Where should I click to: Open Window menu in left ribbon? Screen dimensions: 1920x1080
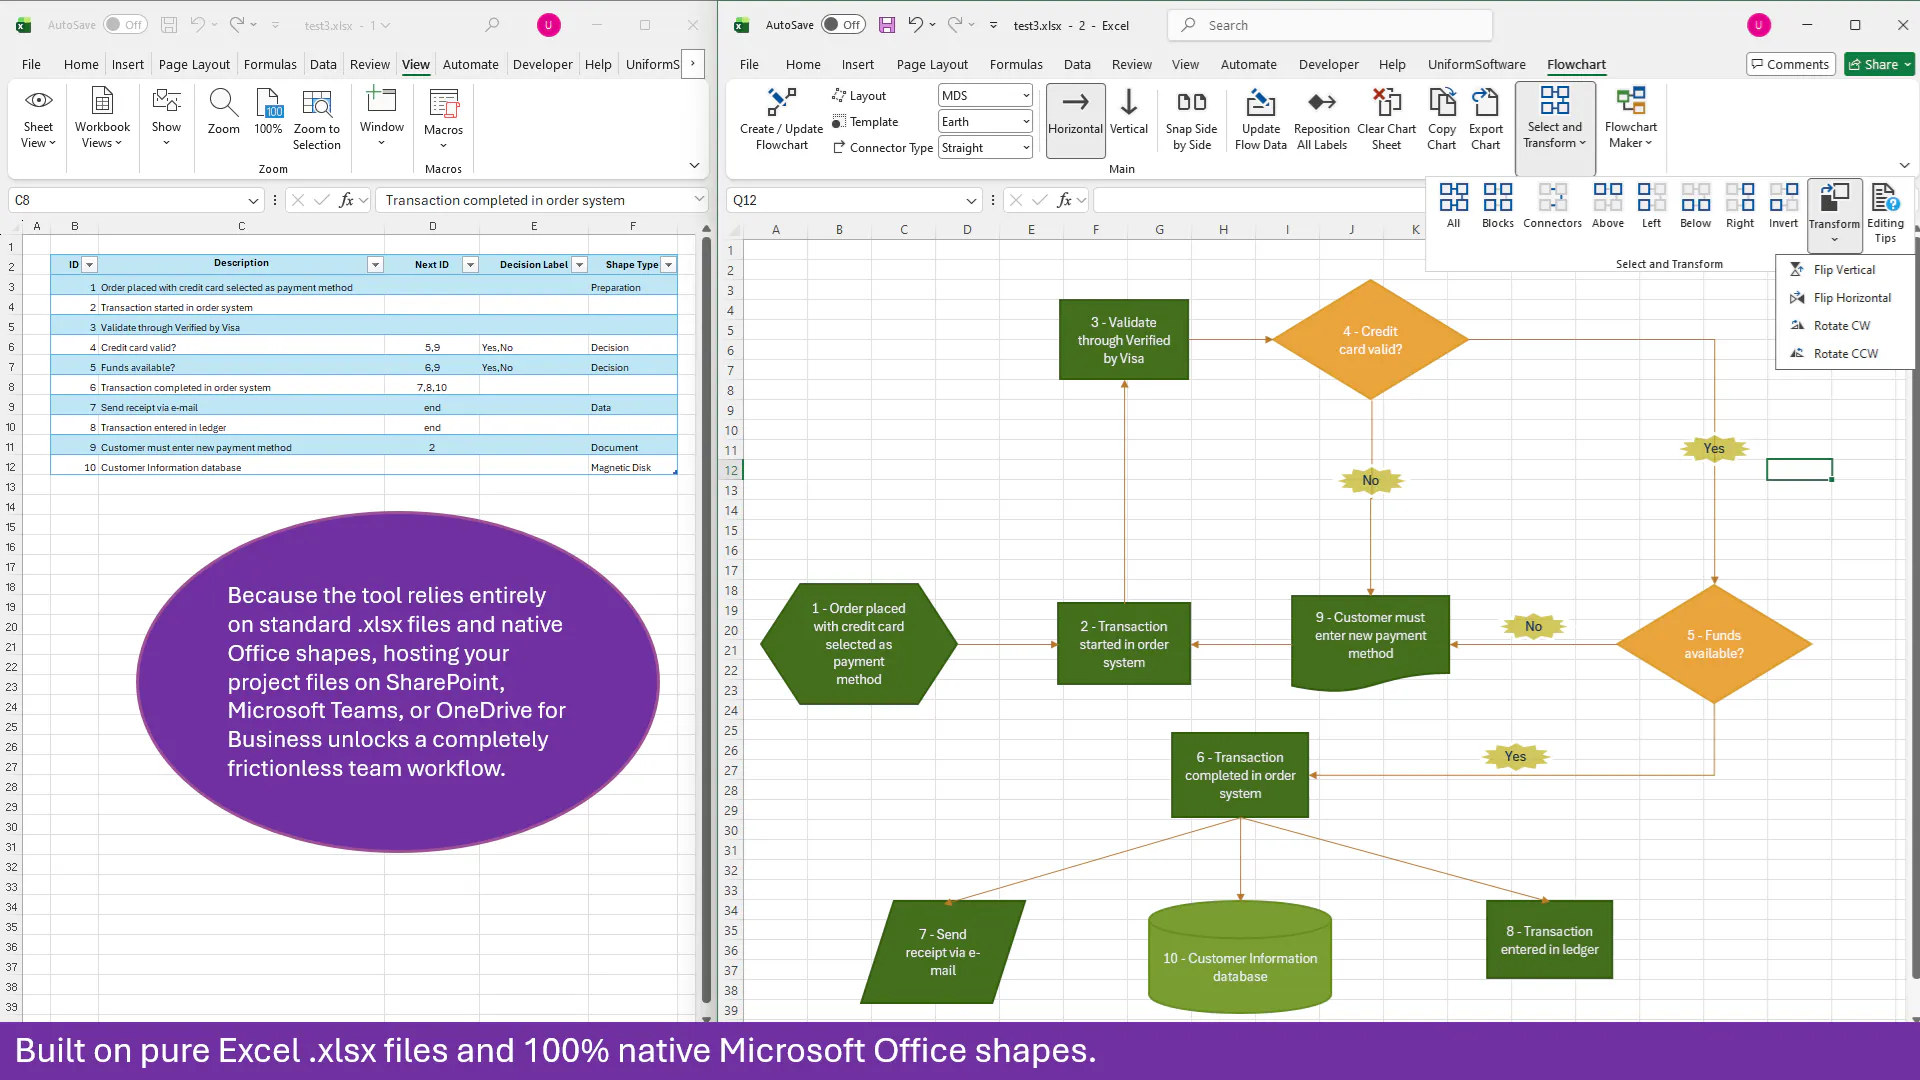(x=381, y=116)
